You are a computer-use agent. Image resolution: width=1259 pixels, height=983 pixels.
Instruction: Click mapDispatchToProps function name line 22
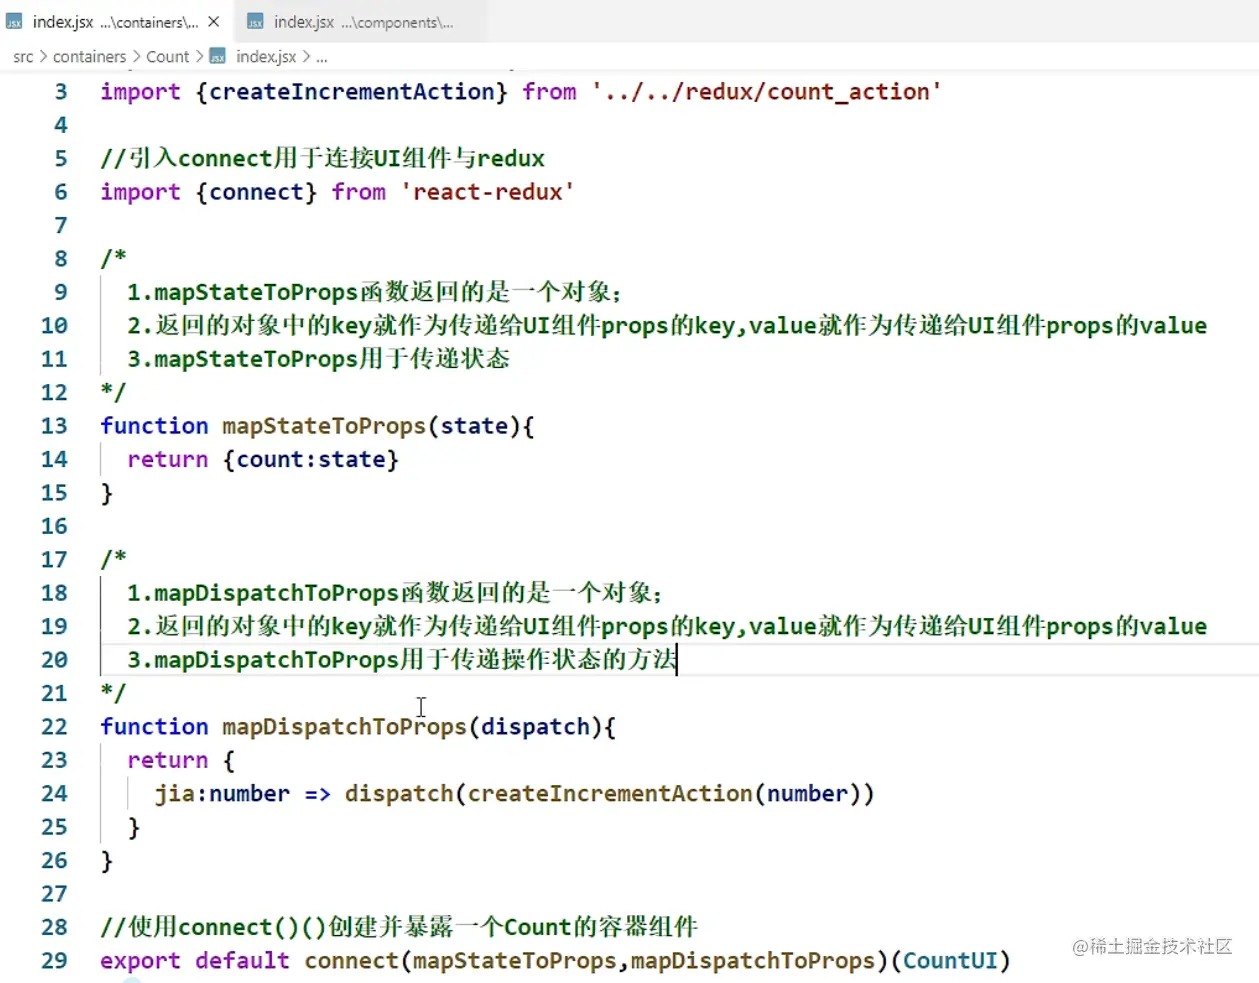click(x=344, y=727)
